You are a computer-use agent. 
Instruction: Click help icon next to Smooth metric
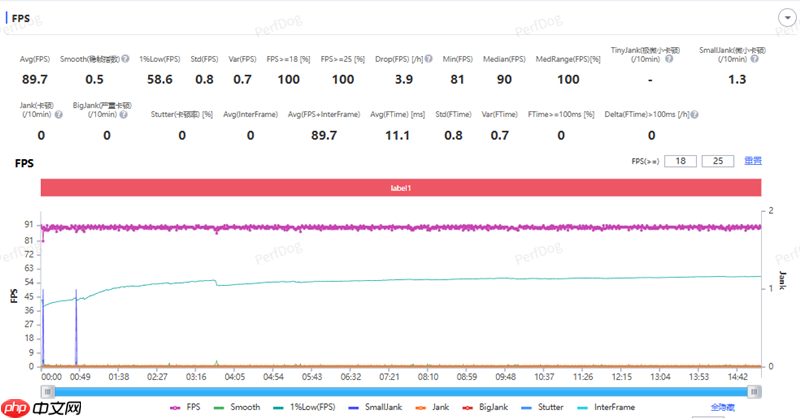point(125,59)
